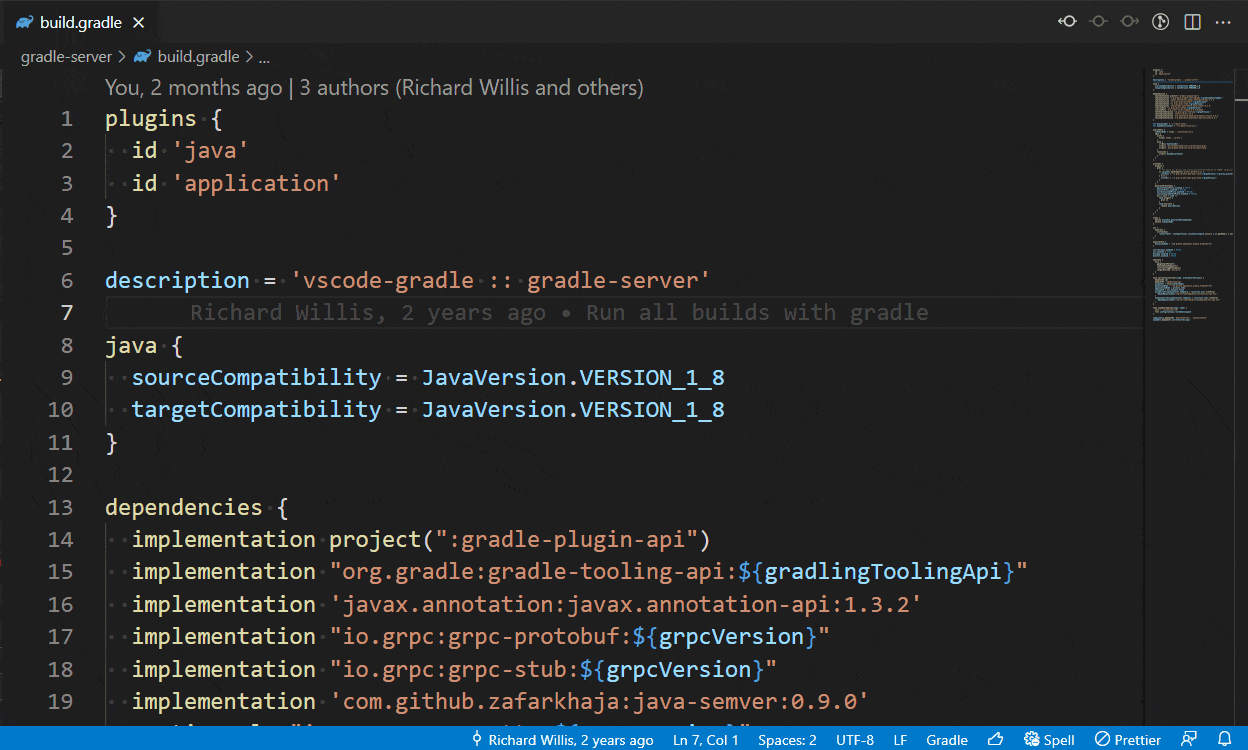1248x750 pixels.
Task: Click the gradle-server breadcrumb segment
Action: coord(66,57)
